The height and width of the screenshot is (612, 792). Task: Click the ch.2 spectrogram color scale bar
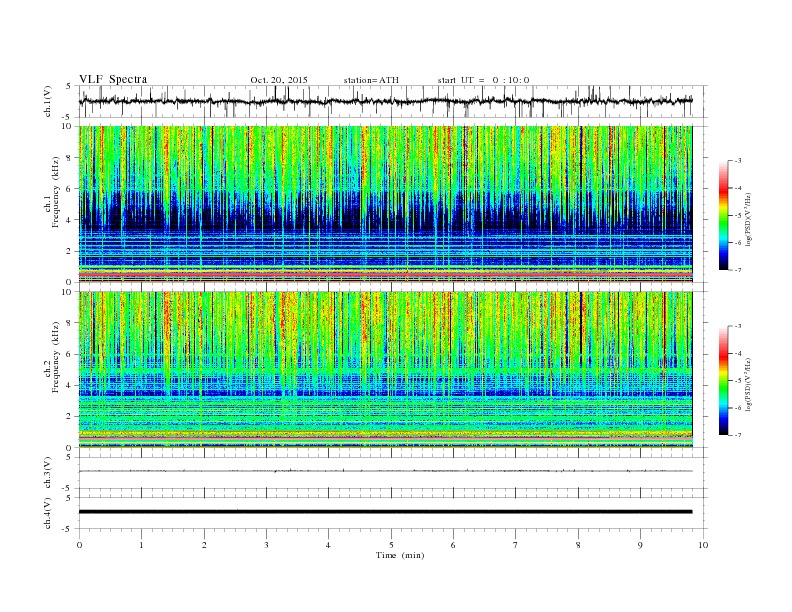point(724,380)
